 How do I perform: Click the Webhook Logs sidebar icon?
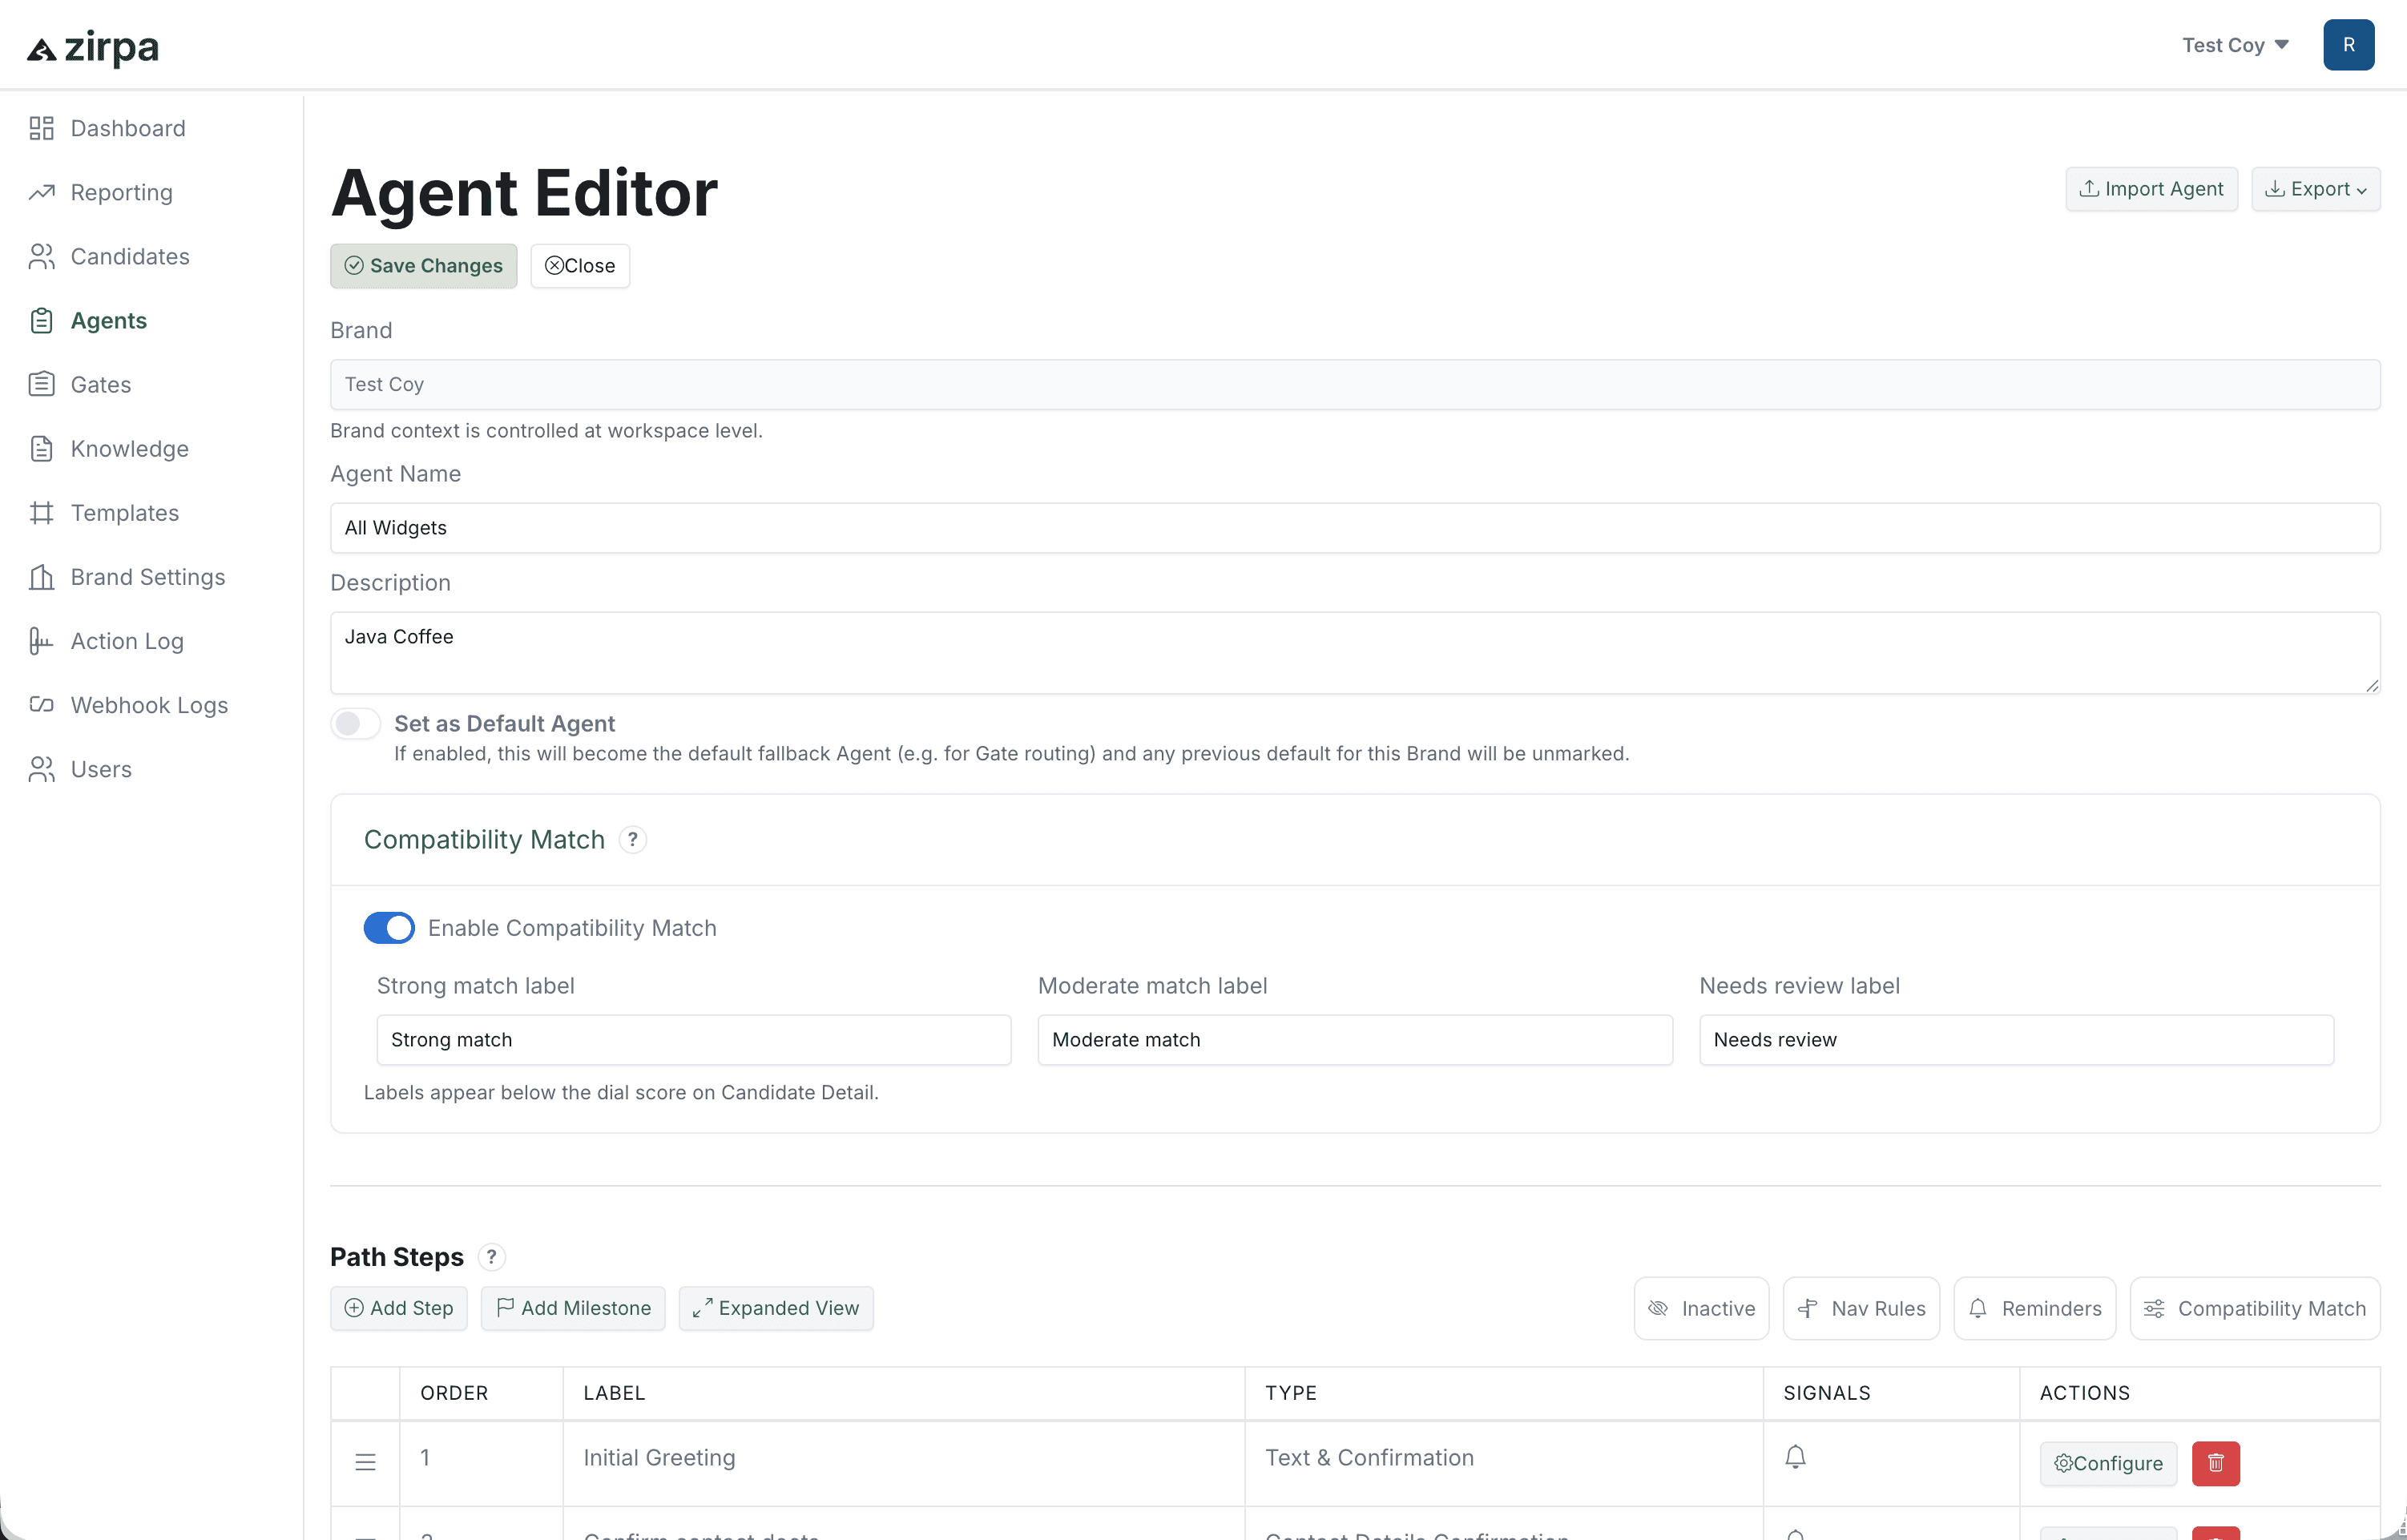coord(41,705)
